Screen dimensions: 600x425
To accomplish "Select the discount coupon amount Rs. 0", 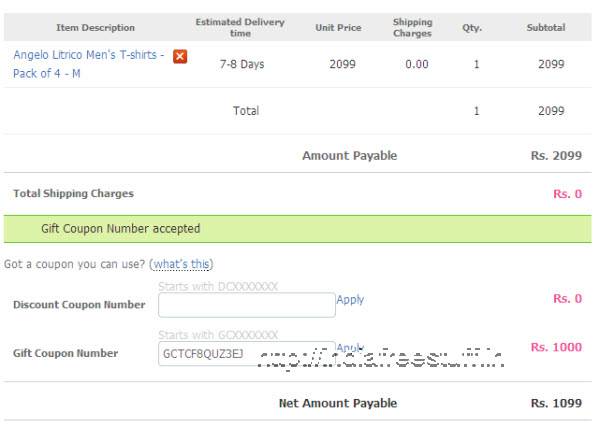I will 567,299.
